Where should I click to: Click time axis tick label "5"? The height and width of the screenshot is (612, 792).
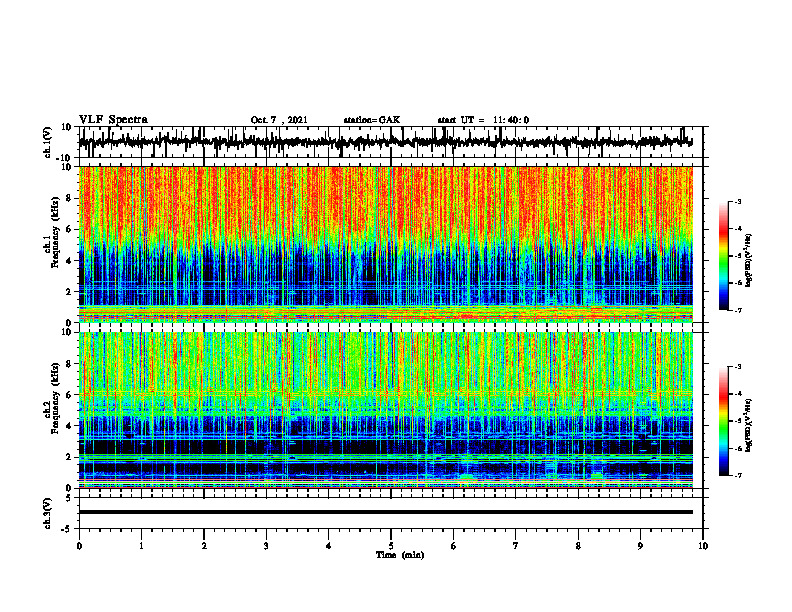pos(391,546)
